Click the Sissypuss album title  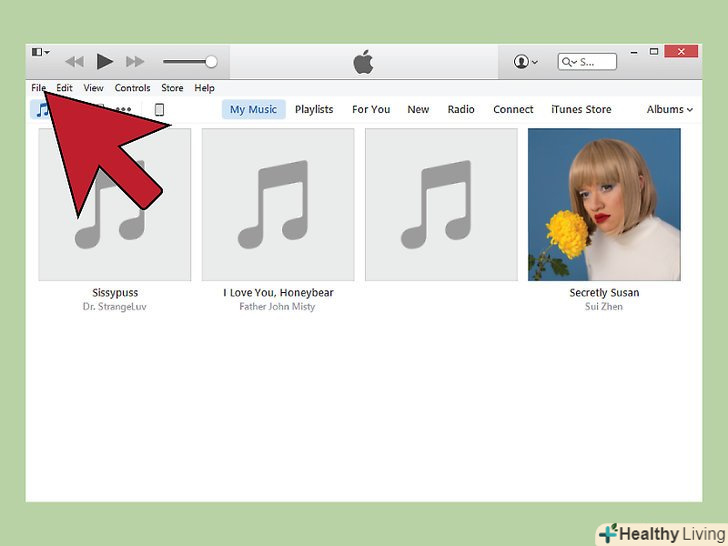coord(115,293)
